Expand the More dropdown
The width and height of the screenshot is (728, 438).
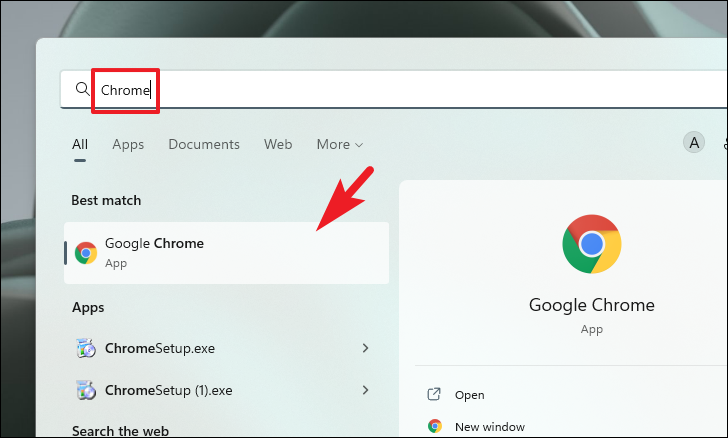[339, 144]
